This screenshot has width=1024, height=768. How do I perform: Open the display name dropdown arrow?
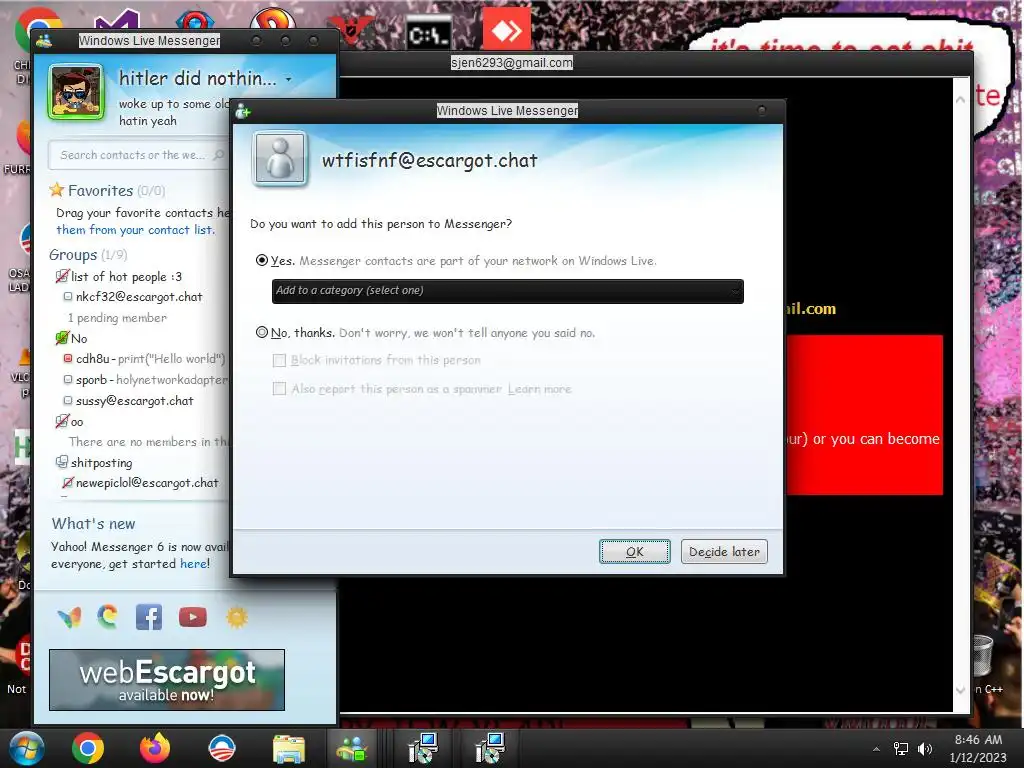click(289, 80)
